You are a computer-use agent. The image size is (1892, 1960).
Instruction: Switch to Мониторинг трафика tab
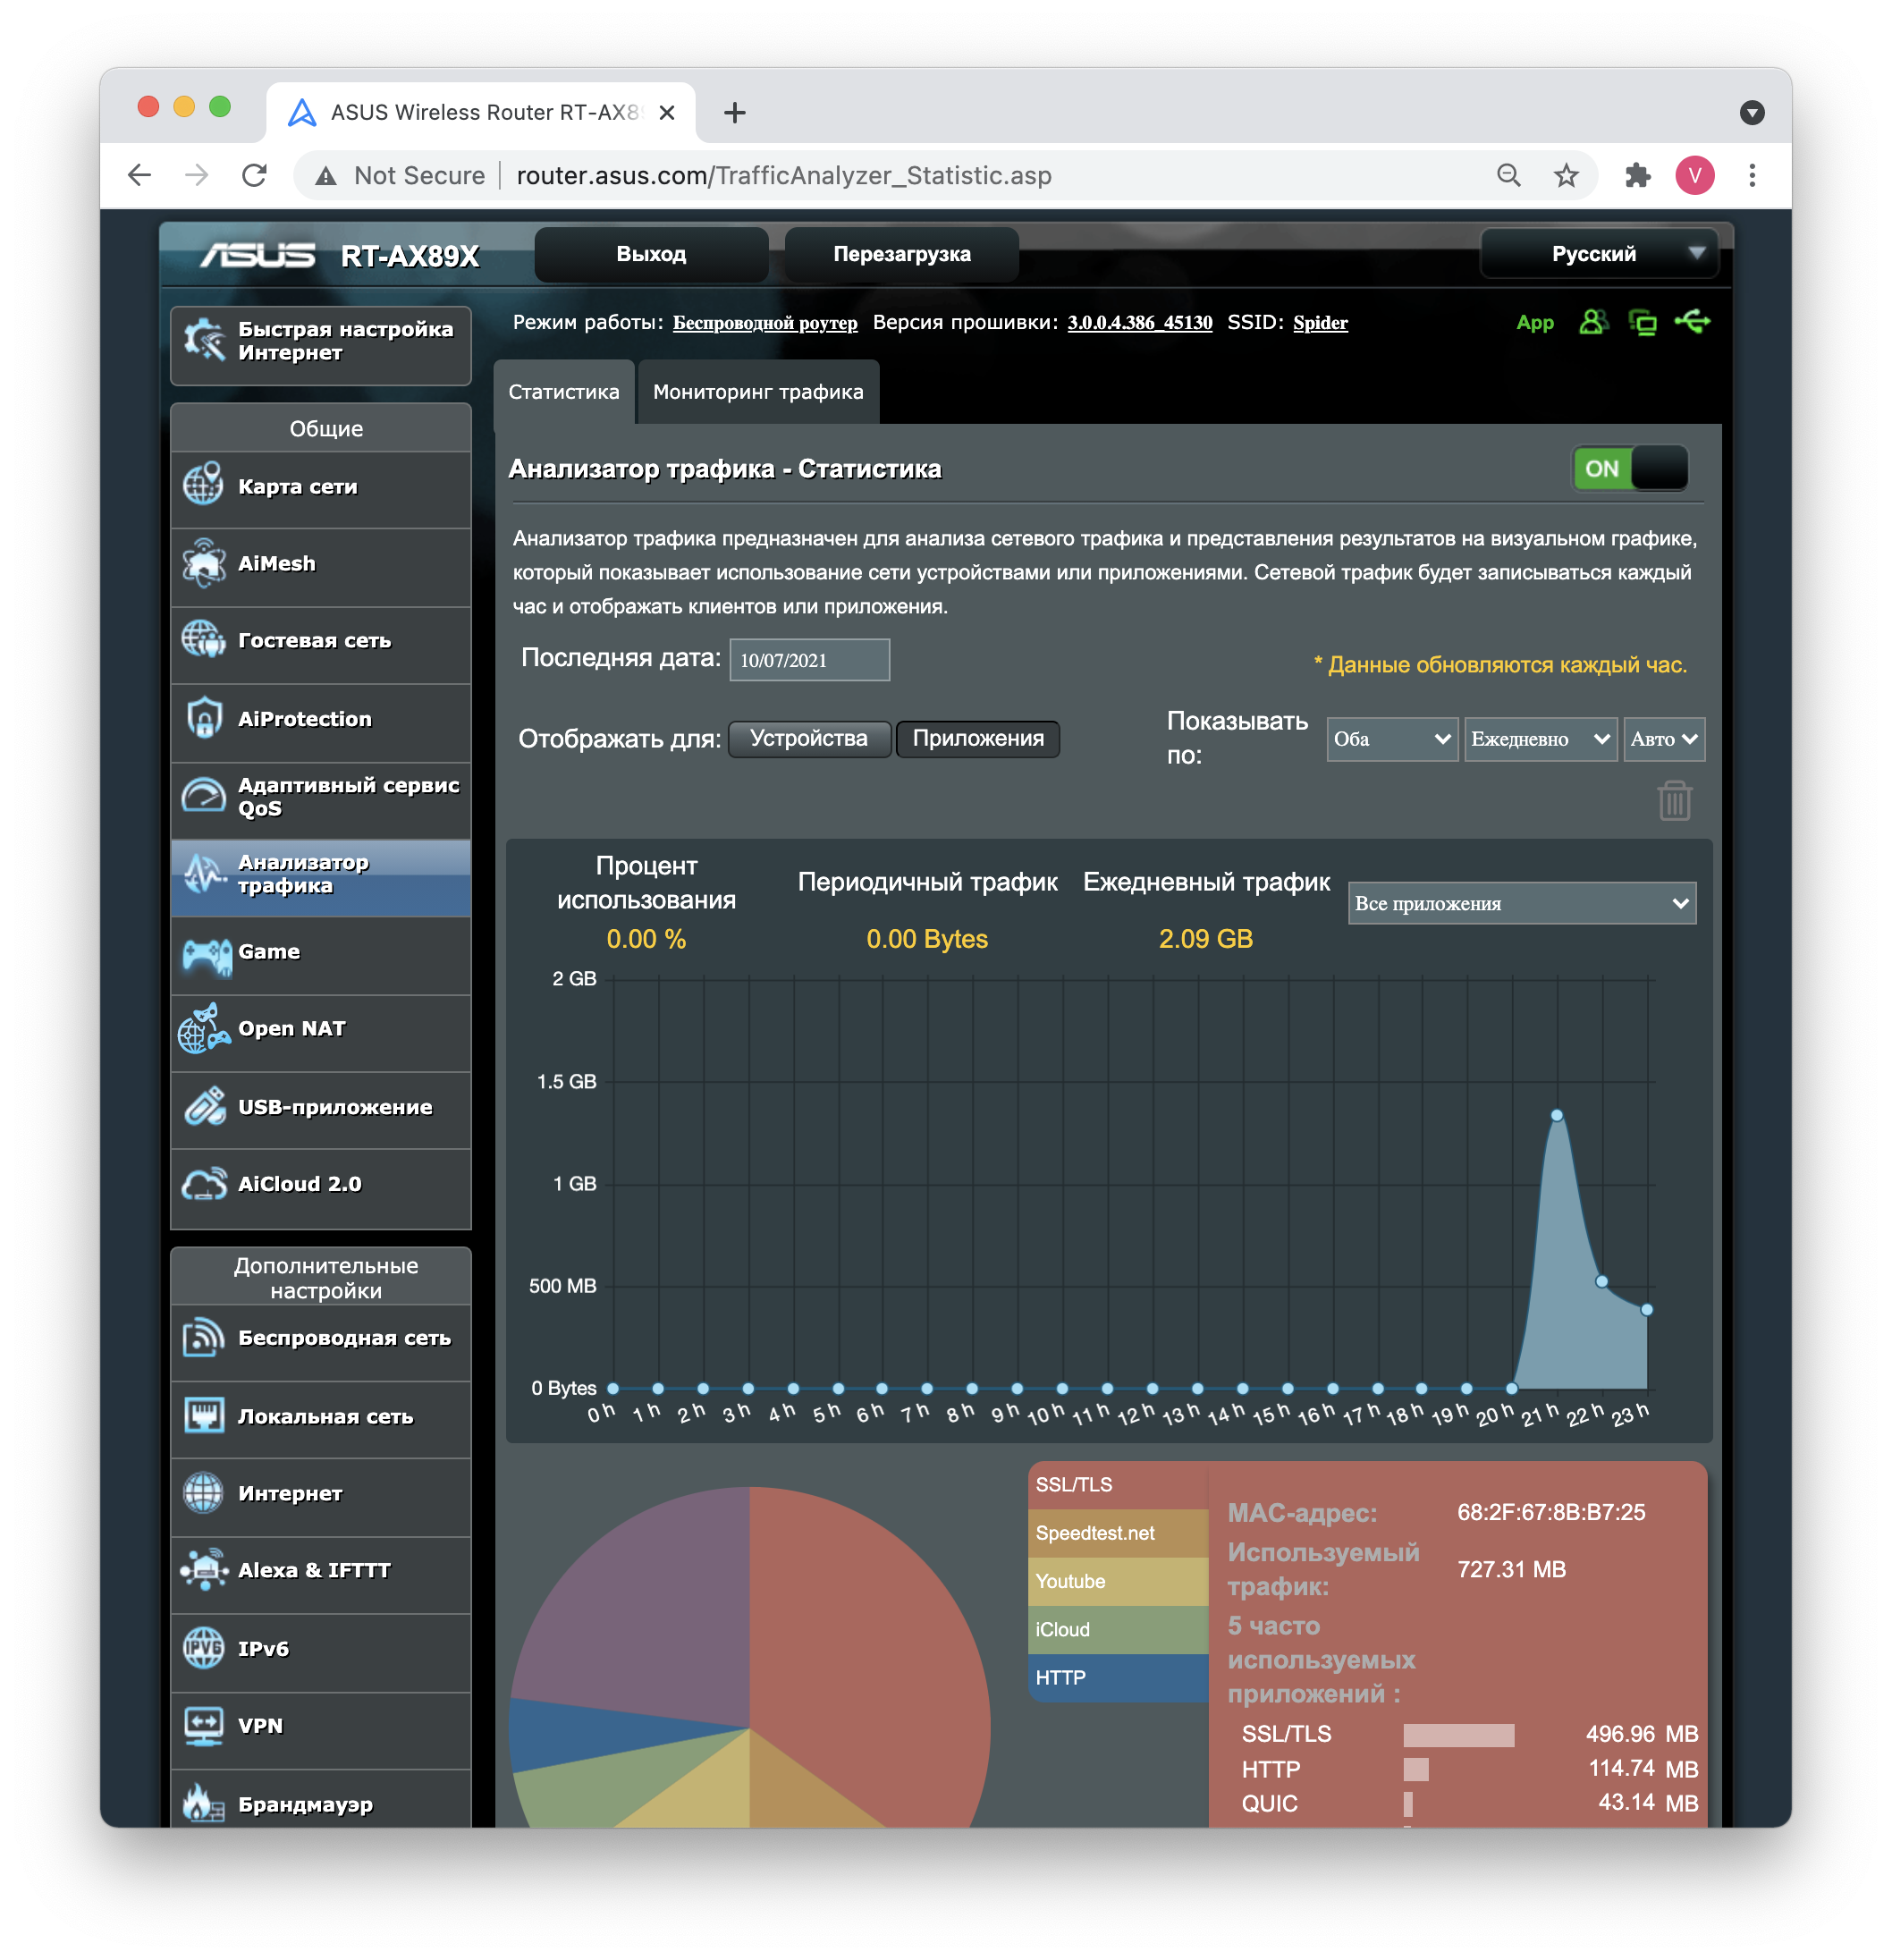[758, 392]
